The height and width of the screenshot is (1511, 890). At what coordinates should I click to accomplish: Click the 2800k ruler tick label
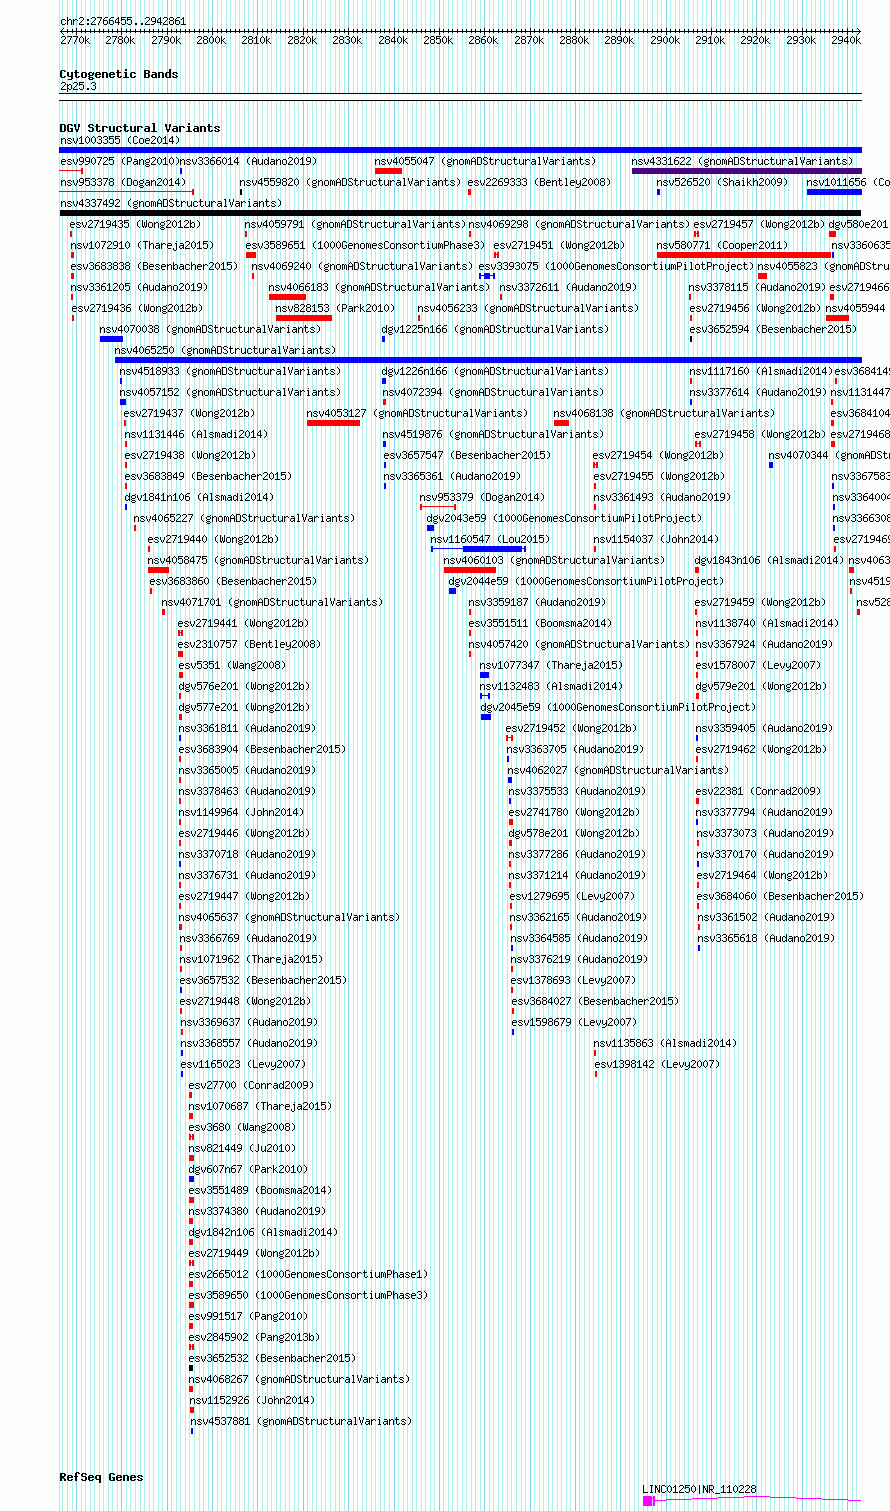(211, 40)
